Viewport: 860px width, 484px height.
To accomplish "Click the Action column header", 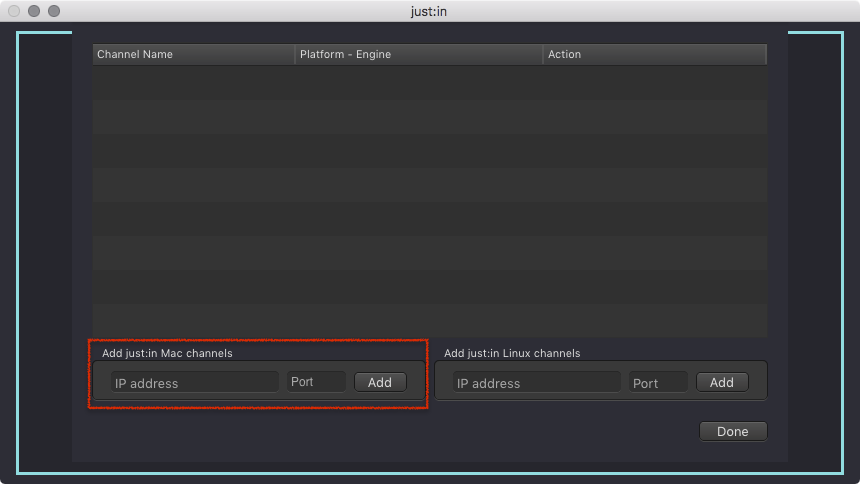I will point(655,54).
